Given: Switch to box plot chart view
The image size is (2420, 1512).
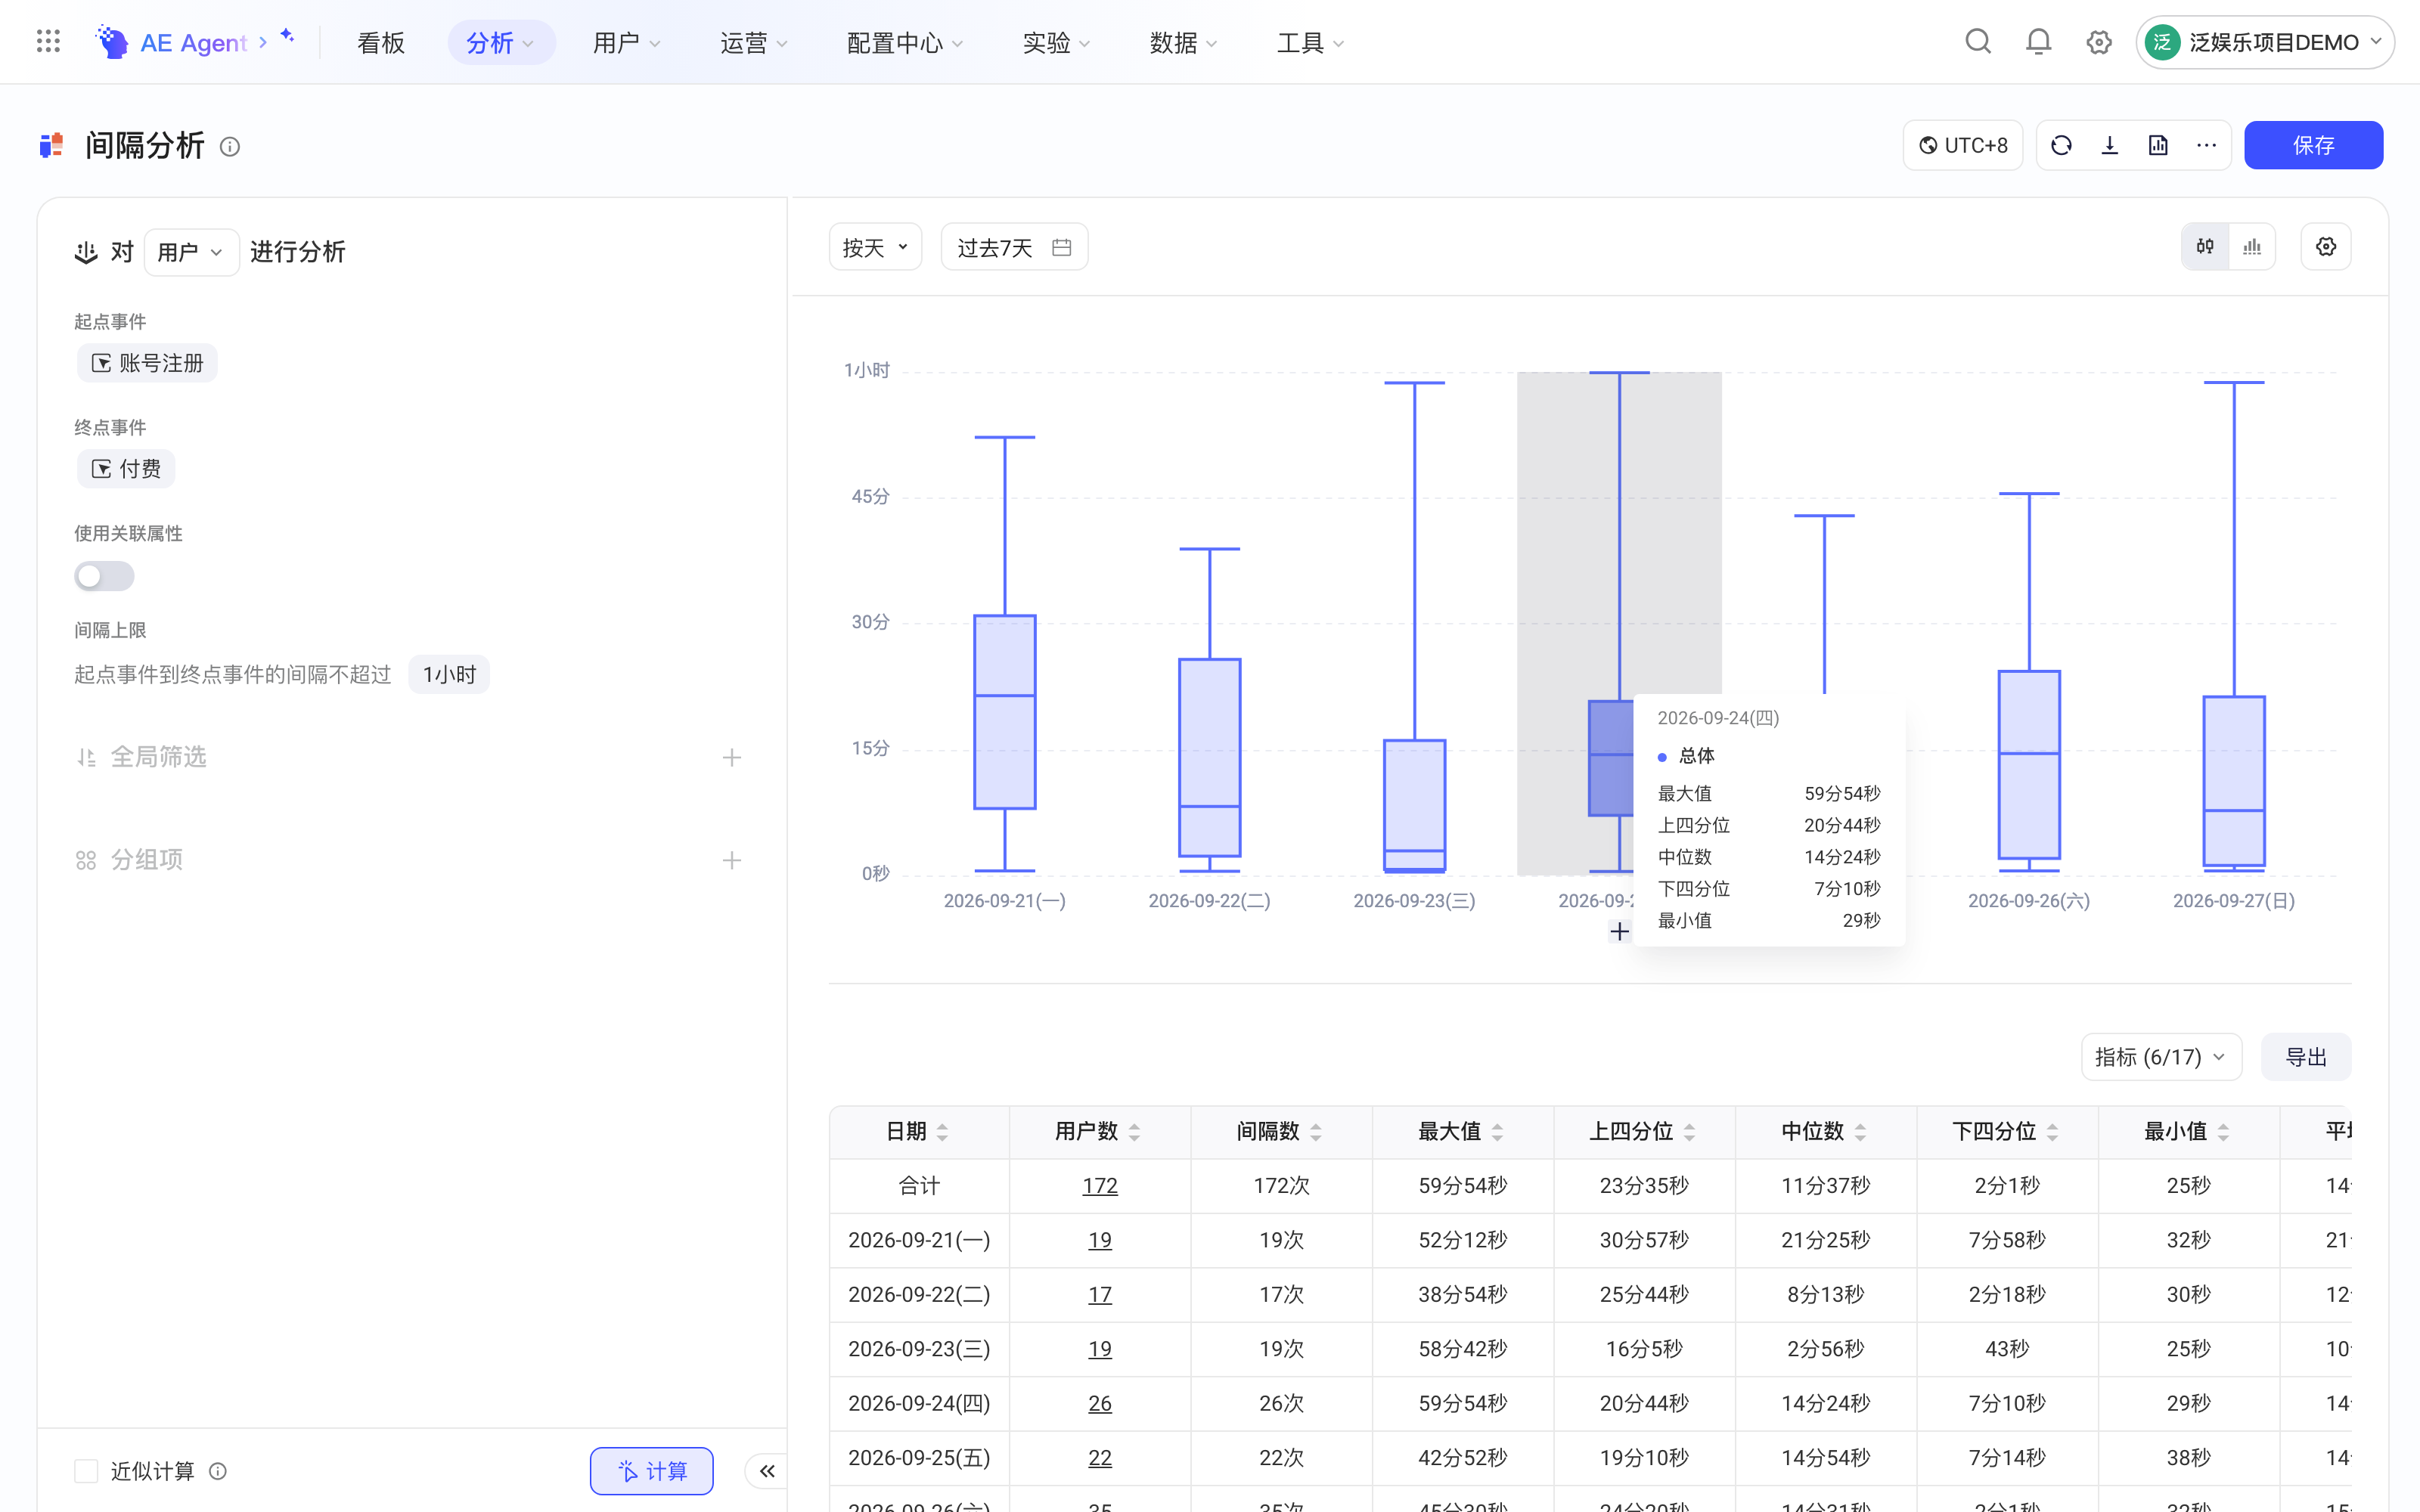Looking at the screenshot, I should point(2205,246).
